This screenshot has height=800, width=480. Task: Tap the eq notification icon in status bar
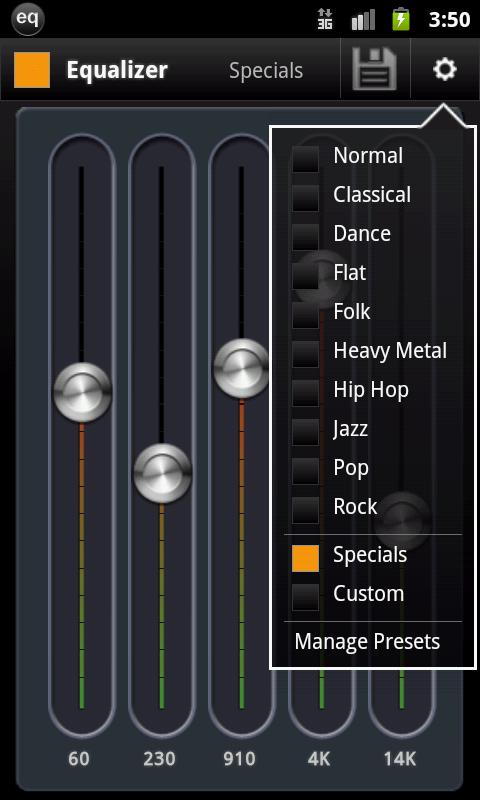(28, 19)
